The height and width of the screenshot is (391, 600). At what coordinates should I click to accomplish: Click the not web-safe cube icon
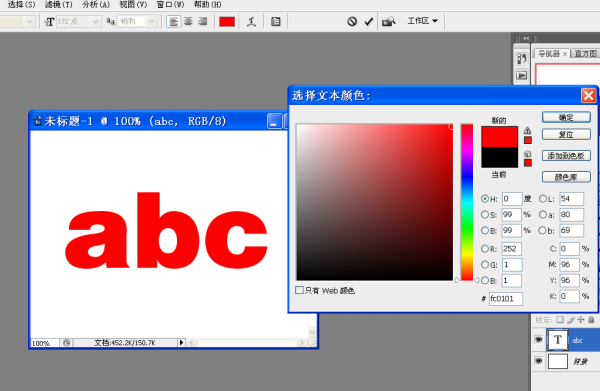tap(528, 154)
